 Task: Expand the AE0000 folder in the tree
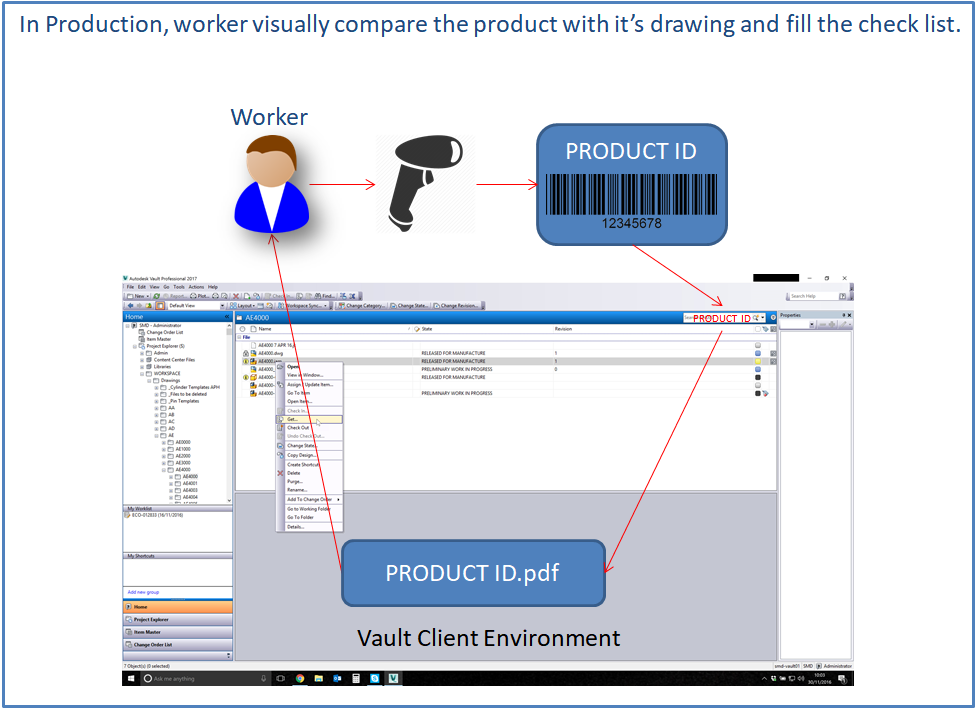[x=165, y=442]
